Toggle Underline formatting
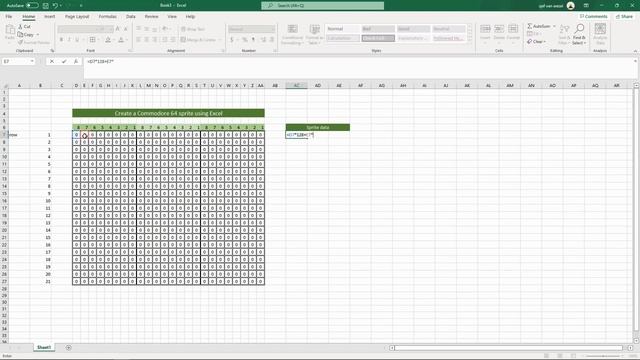 pos(77,40)
